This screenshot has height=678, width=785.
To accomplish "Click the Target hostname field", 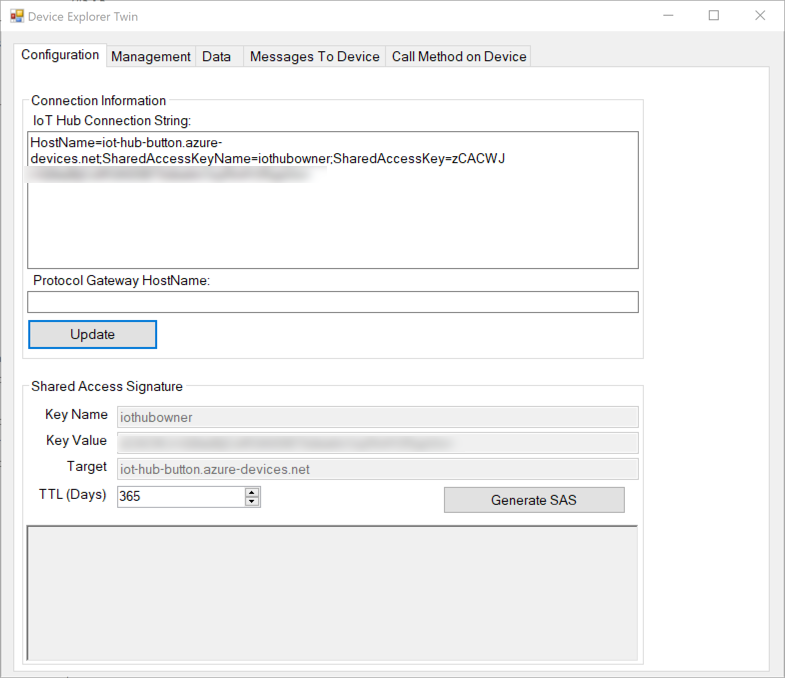I will coord(377,468).
